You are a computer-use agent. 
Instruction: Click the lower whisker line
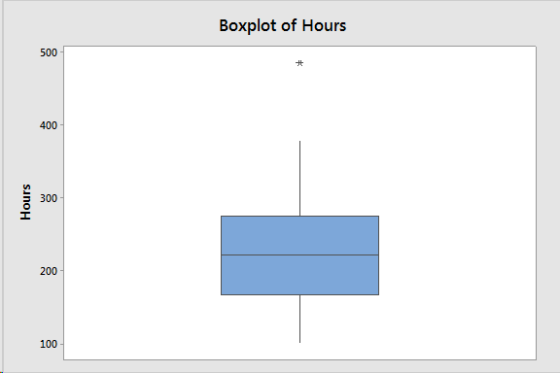coord(300,319)
